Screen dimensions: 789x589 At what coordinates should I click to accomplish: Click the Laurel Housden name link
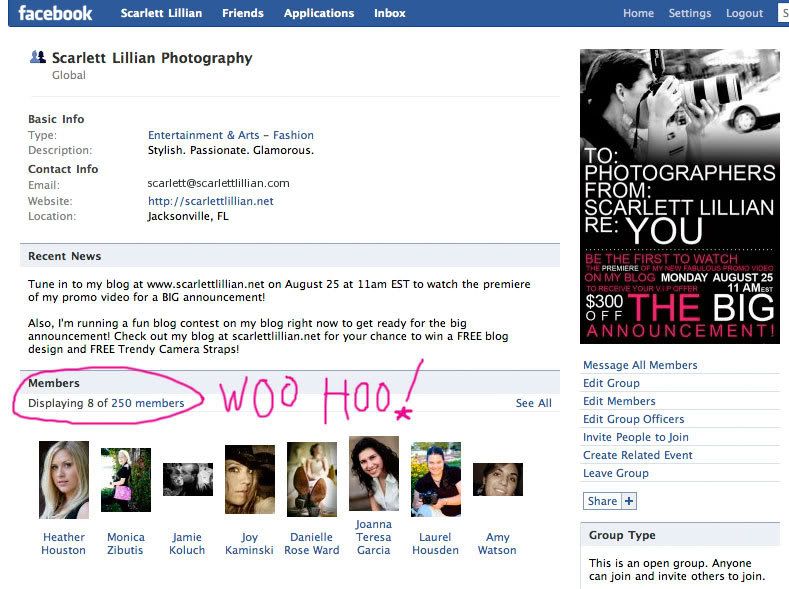pos(435,544)
